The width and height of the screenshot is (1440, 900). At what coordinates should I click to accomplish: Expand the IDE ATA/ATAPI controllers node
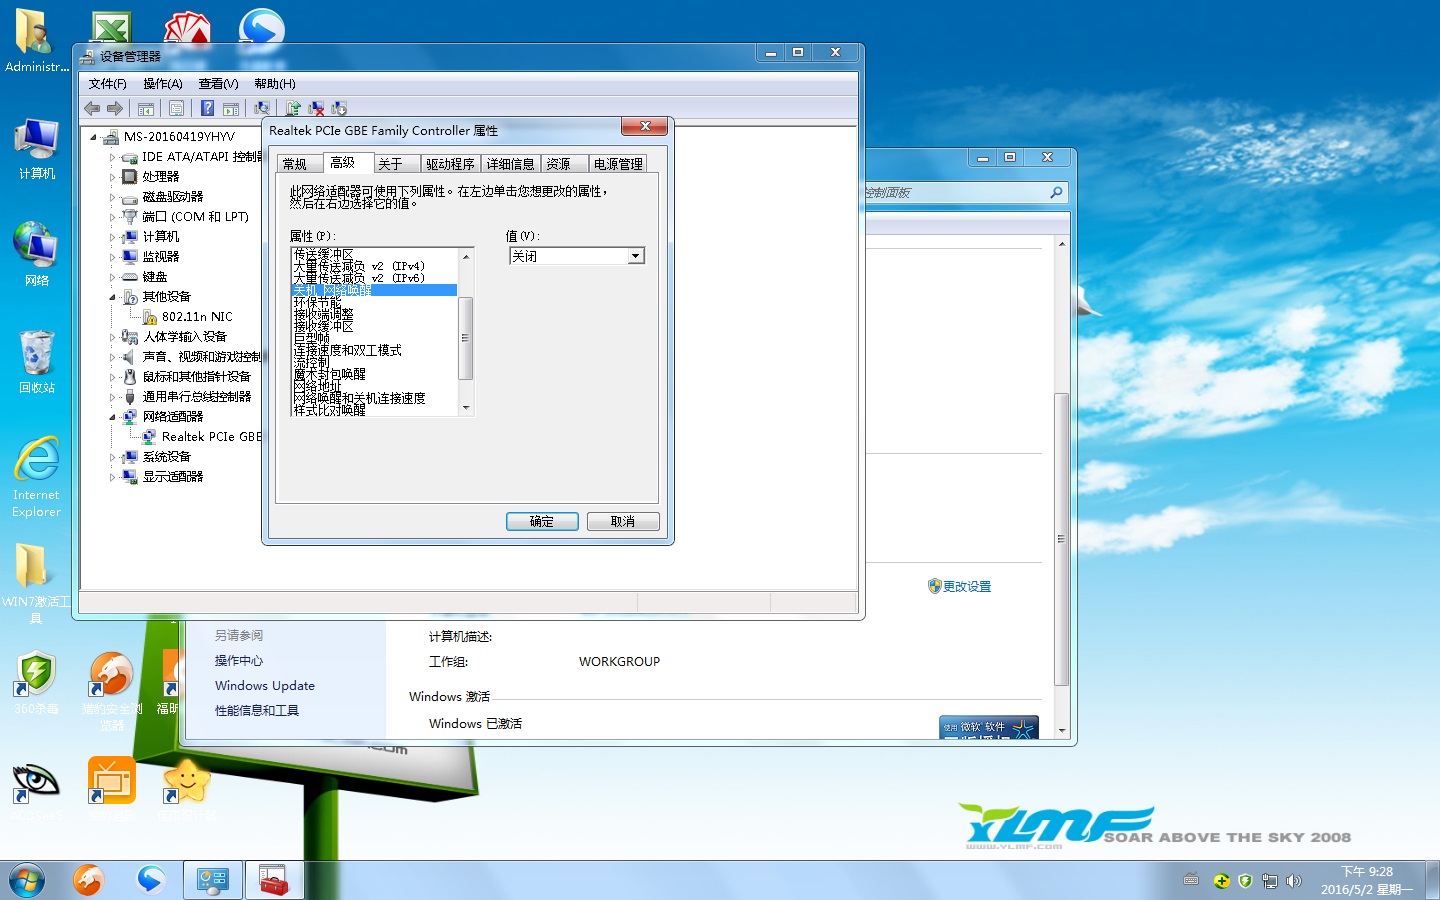click(112, 157)
